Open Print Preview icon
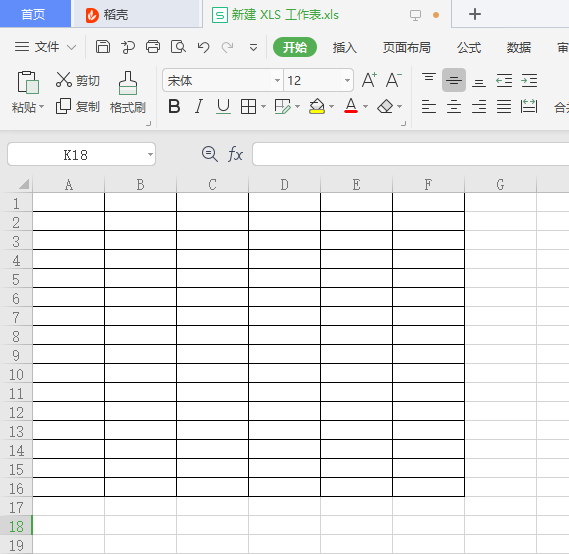 (x=178, y=47)
